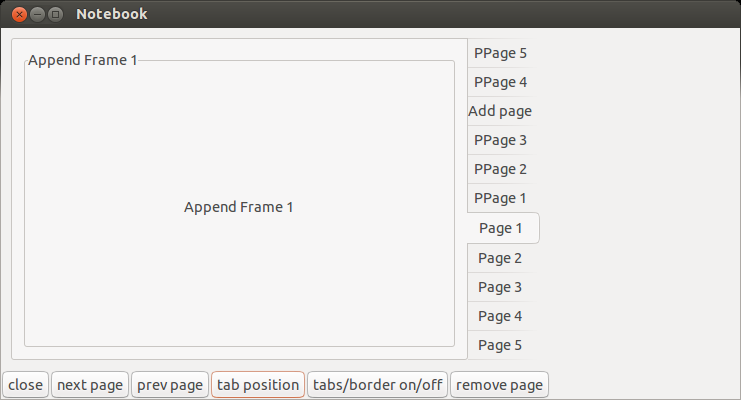Click the PPage 2 tab

500,169
